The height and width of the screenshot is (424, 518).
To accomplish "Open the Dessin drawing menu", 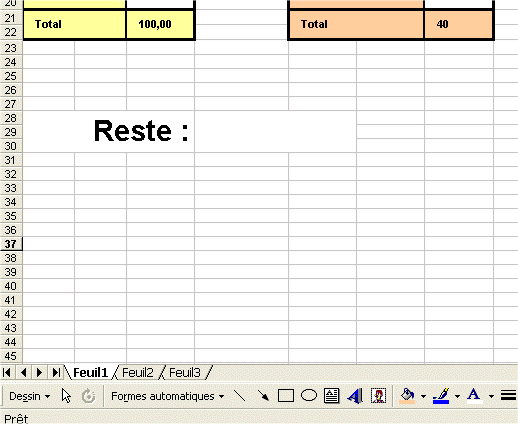I will pyautogui.click(x=29, y=396).
